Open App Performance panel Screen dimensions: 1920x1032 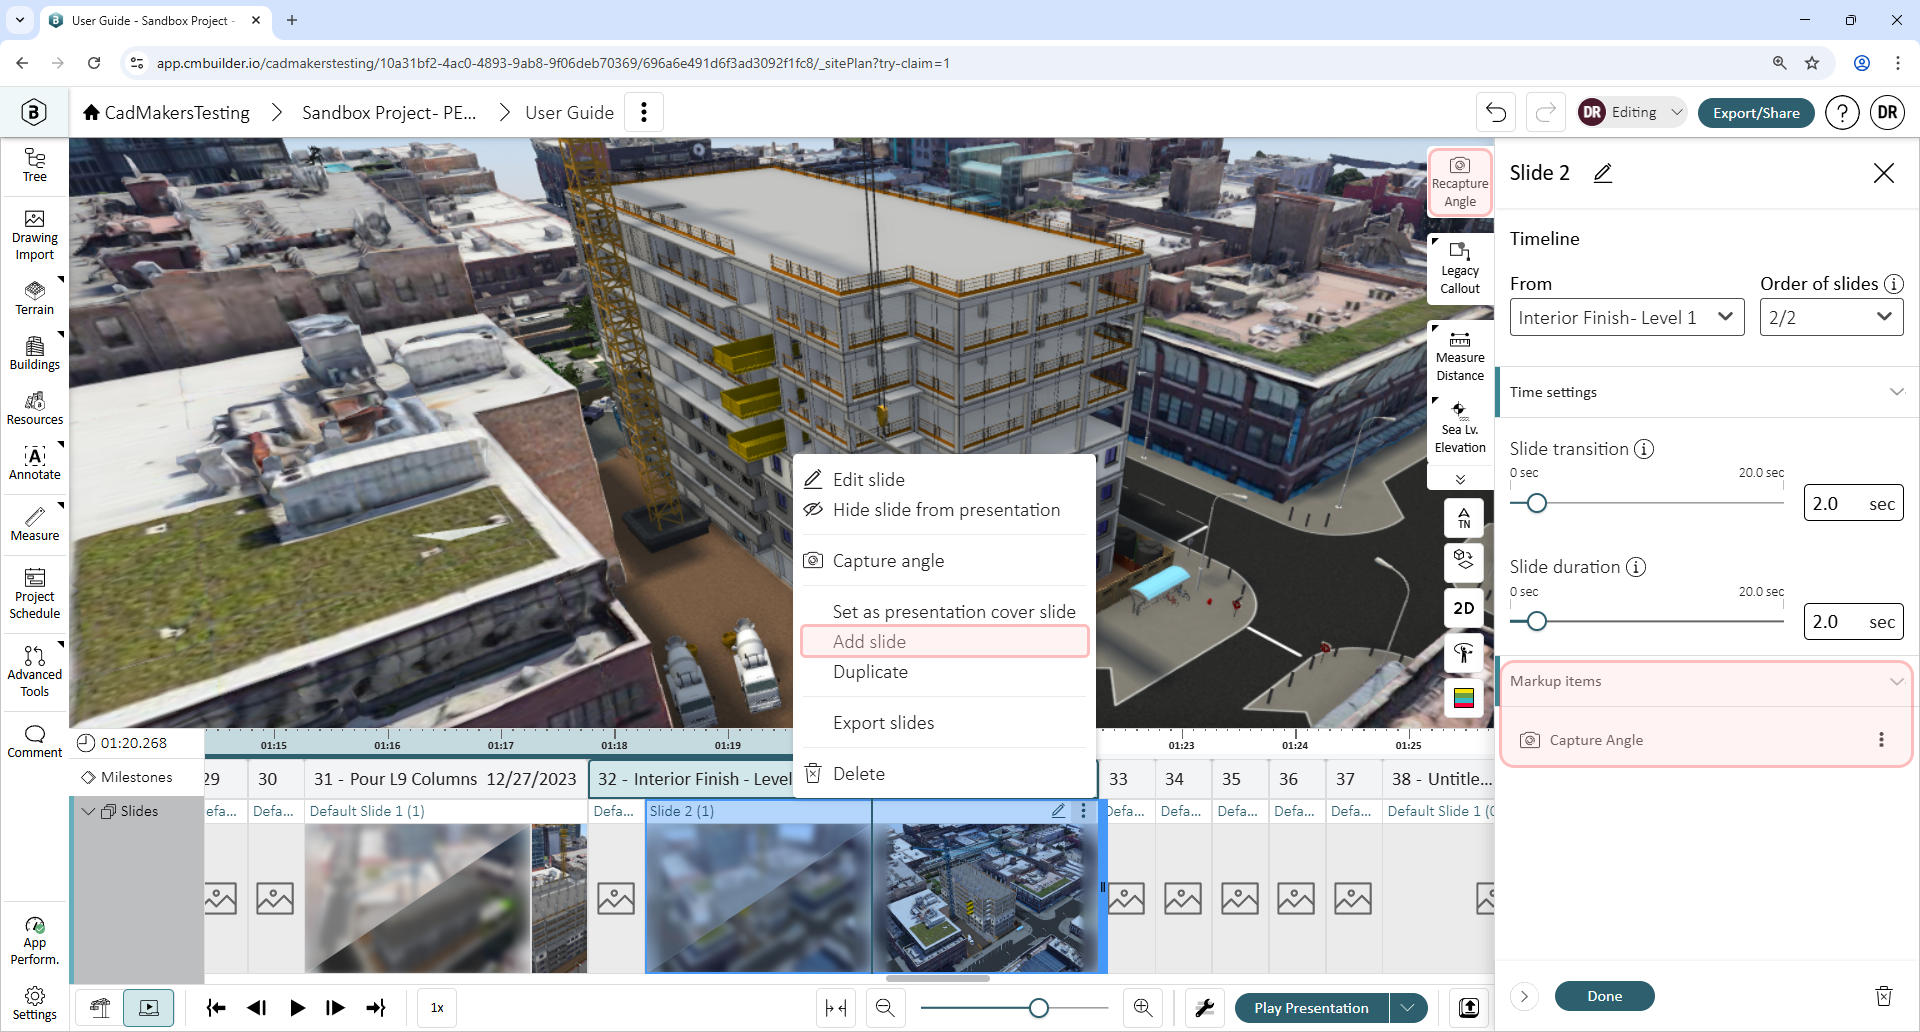(x=35, y=941)
